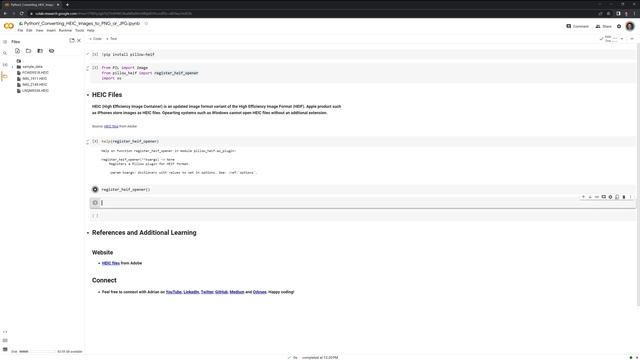Reload the browser page

(22, 13)
